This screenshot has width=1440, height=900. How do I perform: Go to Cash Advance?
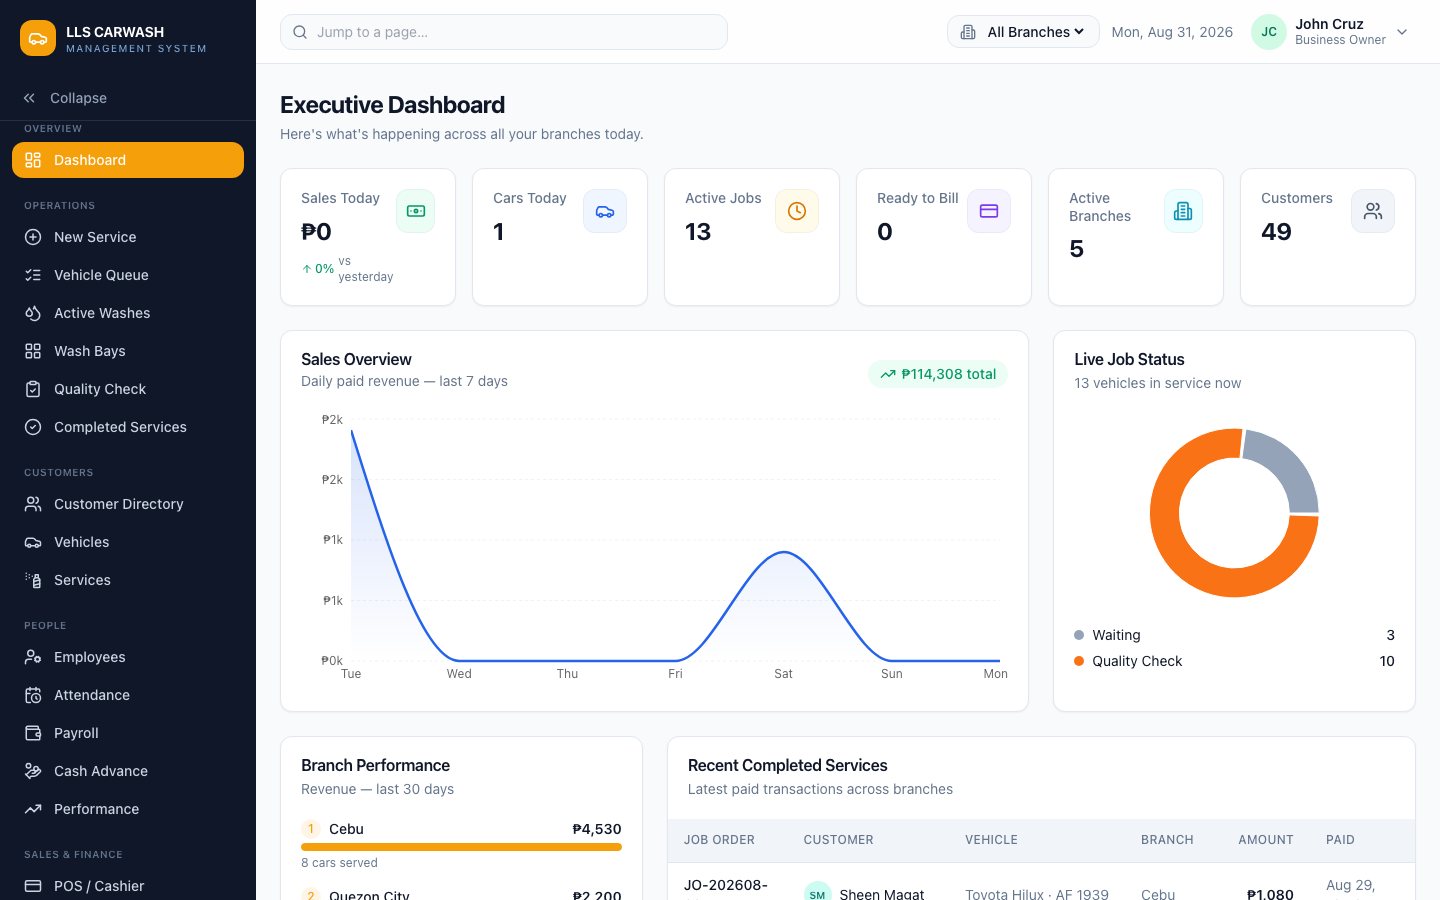pos(128,771)
